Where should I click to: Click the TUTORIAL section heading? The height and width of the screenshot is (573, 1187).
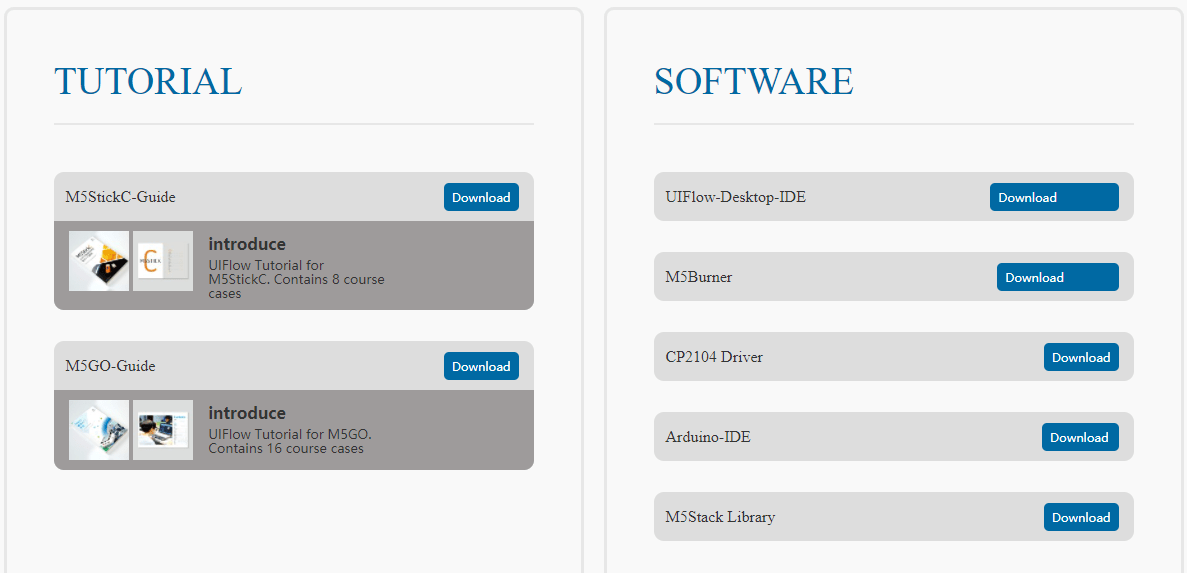(148, 81)
